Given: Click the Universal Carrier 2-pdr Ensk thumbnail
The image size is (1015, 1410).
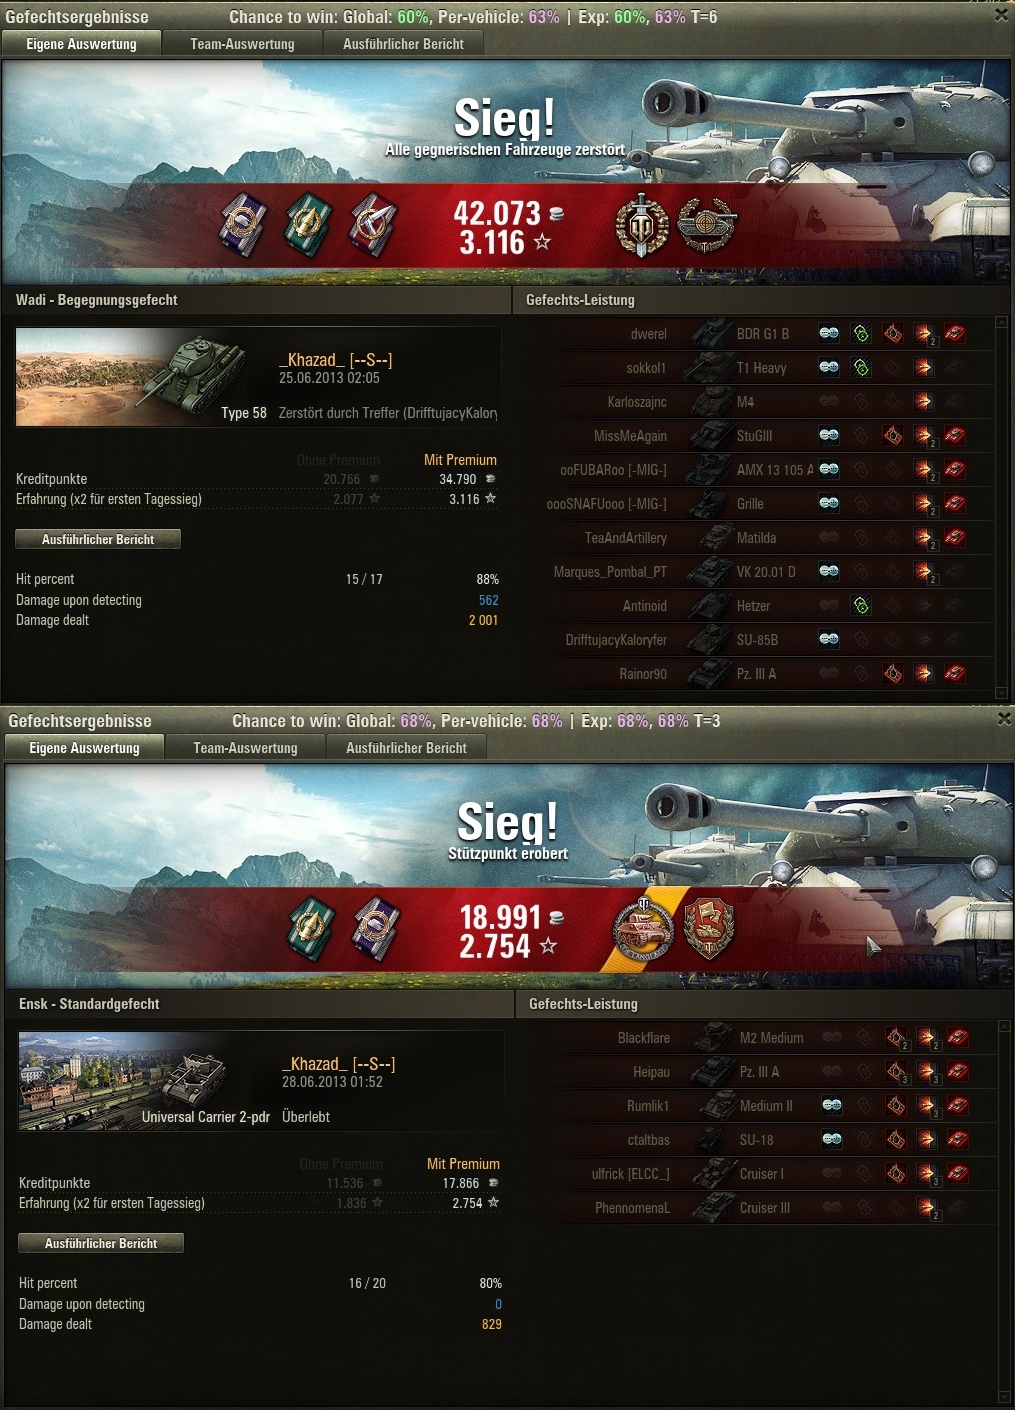Looking at the screenshot, I should 134,1083.
